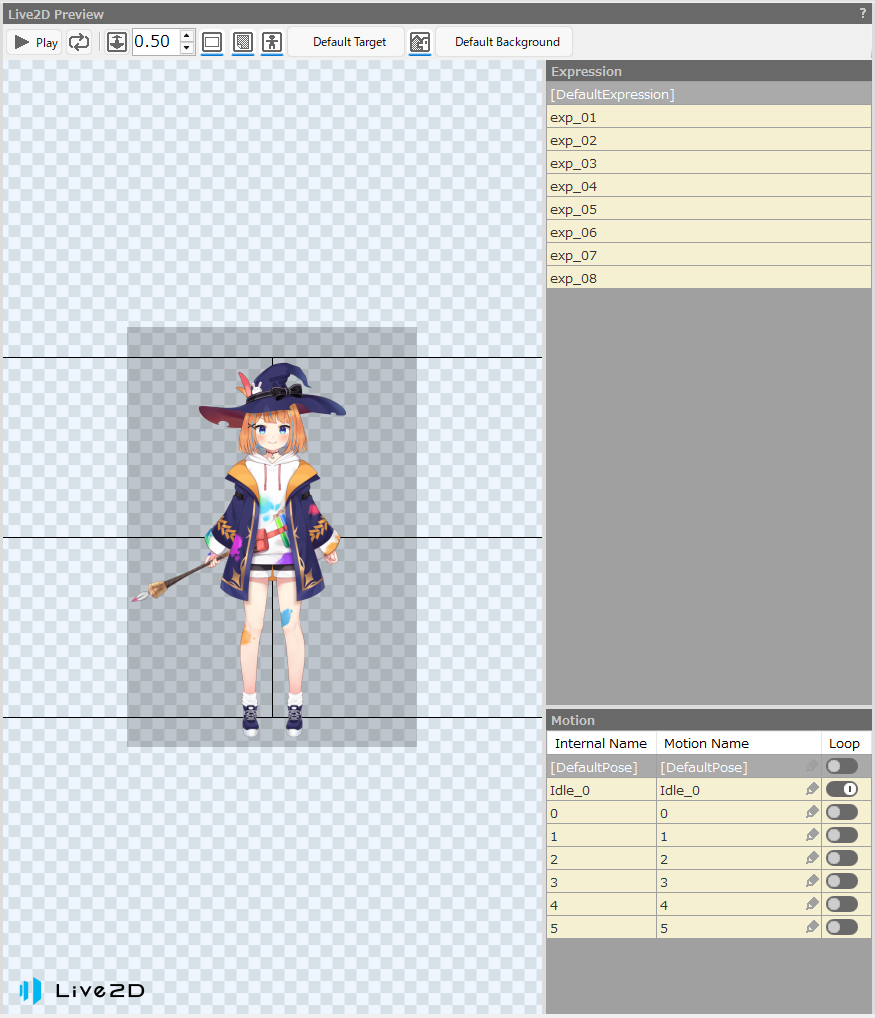This screenshot has width=875, height=1018.
Task: Enable loop for motion 5
Action: 842,927
